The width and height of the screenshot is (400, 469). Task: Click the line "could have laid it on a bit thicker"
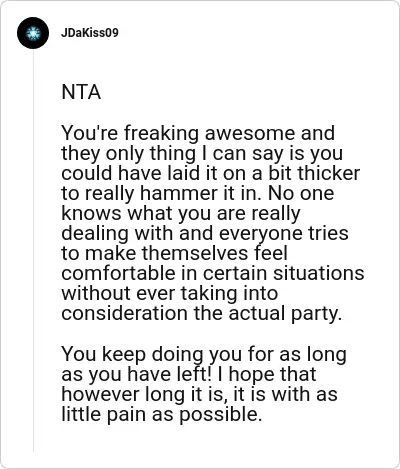(211, 173)
